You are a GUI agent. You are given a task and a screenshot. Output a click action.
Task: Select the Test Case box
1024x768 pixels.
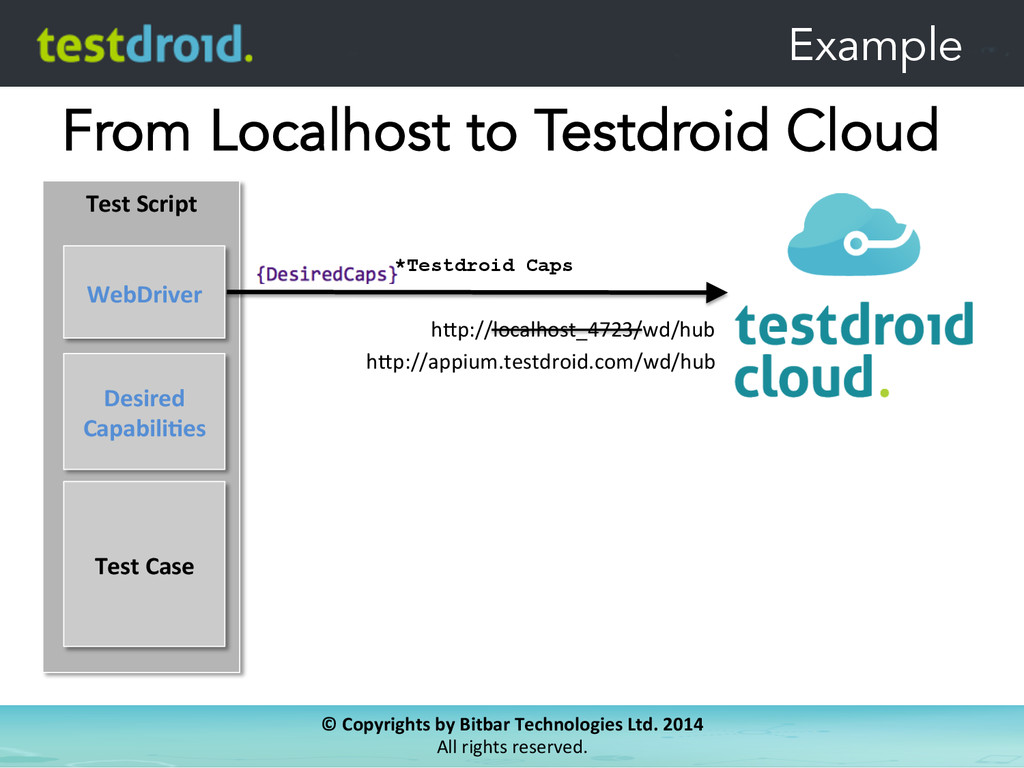coord(144,564)
